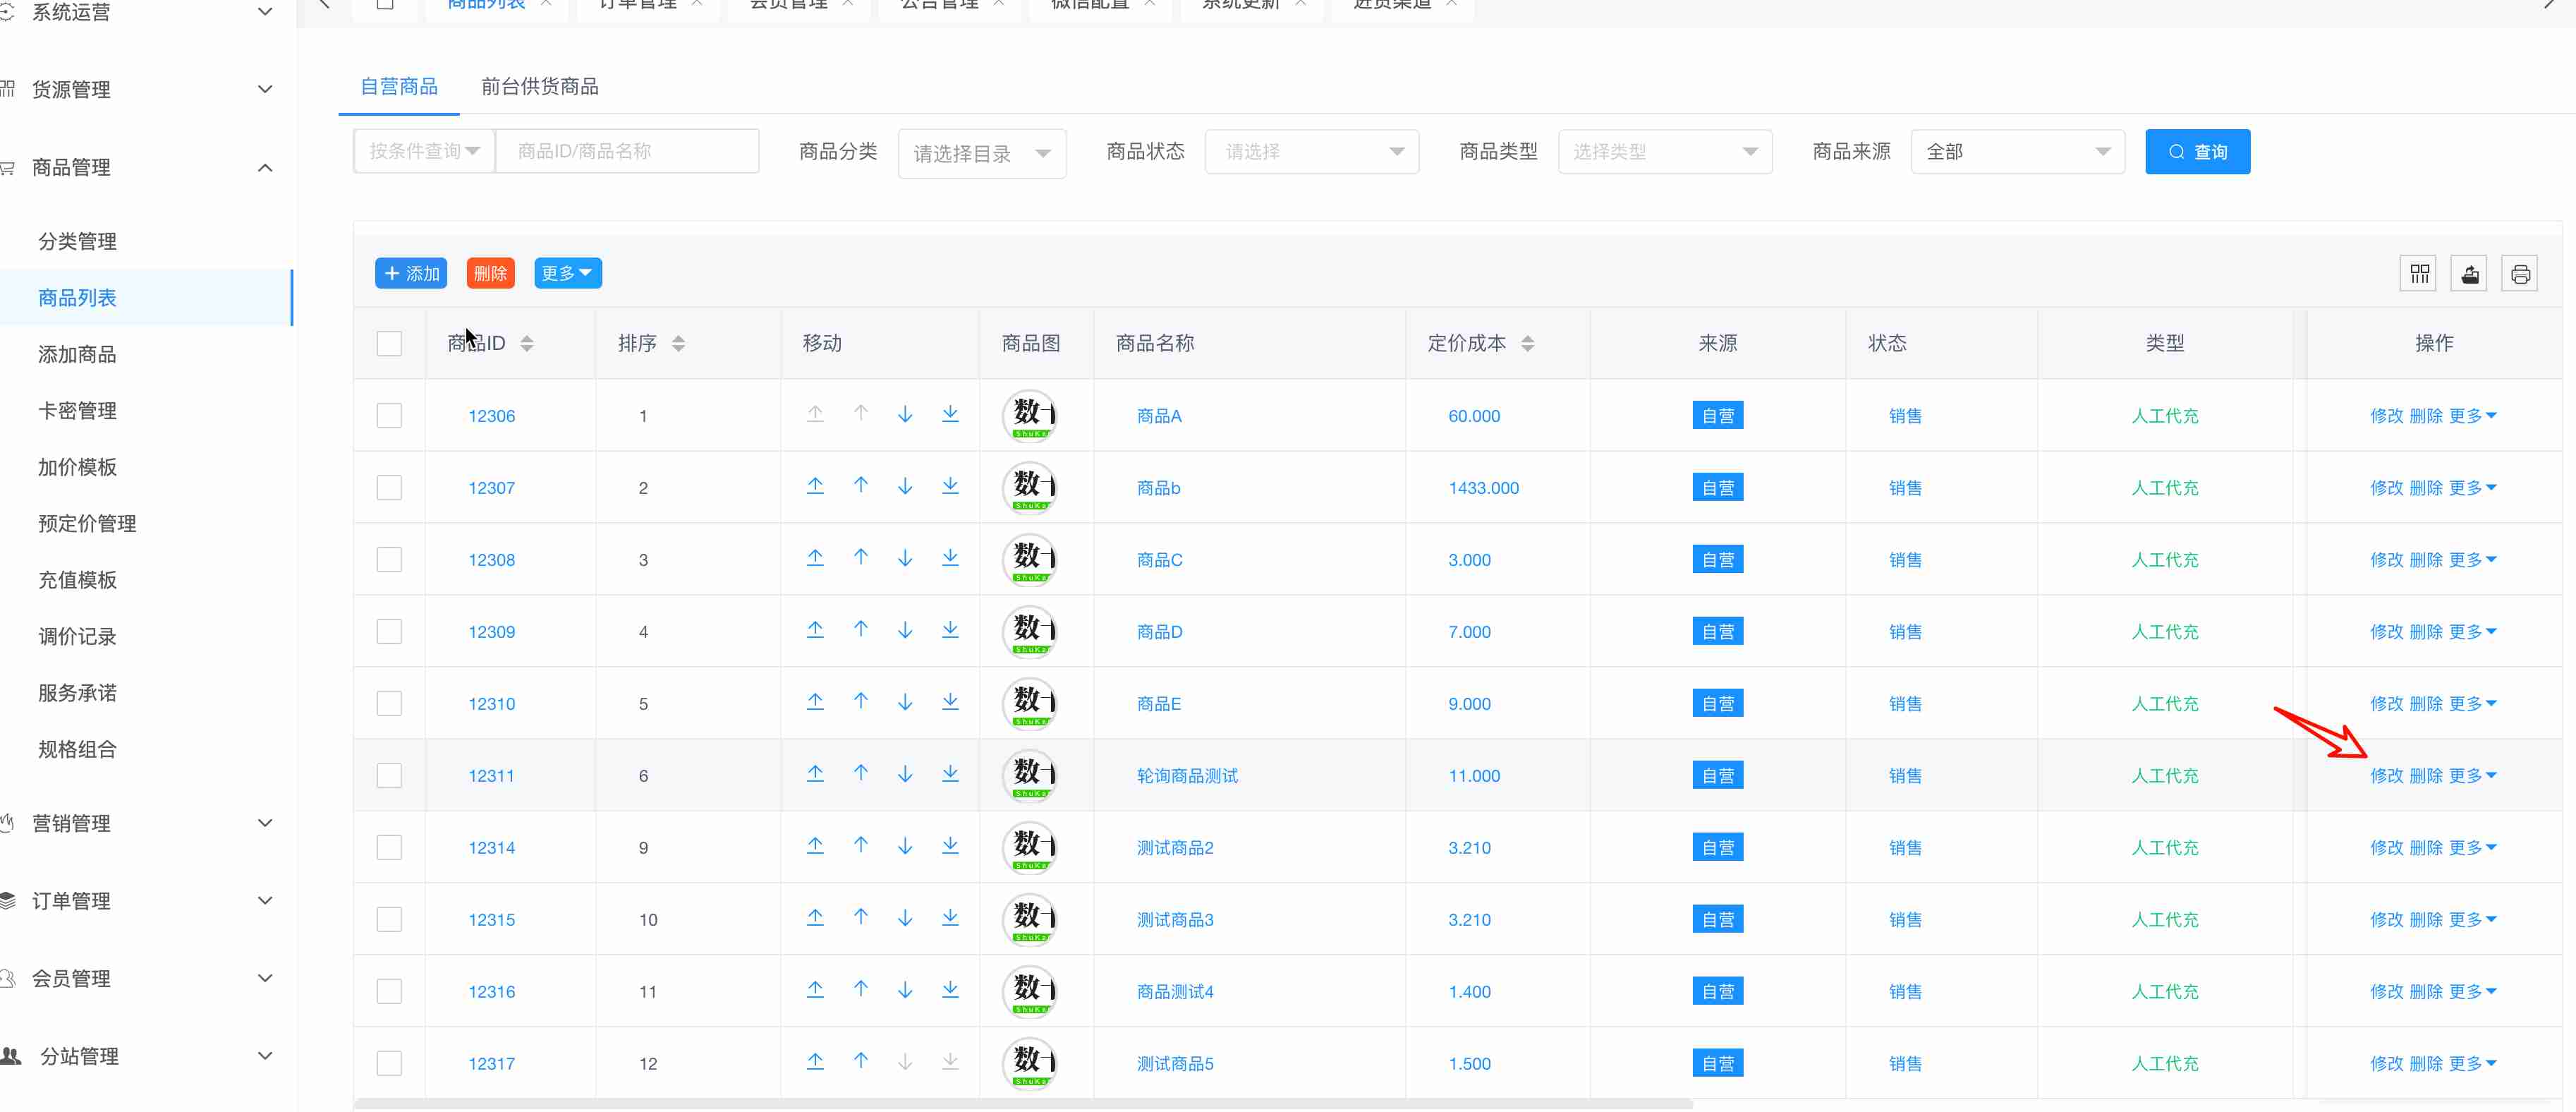Move product 12308 up one row

tap(860, 558)
